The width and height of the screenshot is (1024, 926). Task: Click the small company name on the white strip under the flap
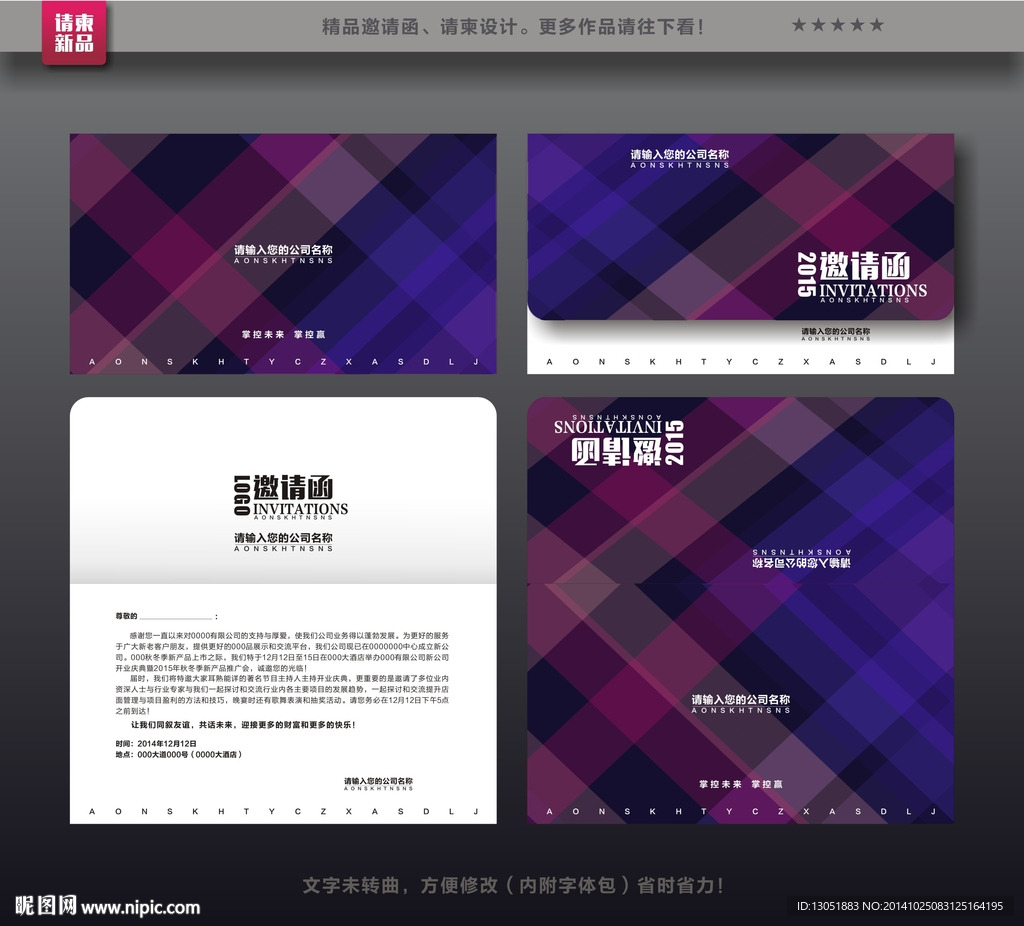pyautogui.click(x=836, y=331)
